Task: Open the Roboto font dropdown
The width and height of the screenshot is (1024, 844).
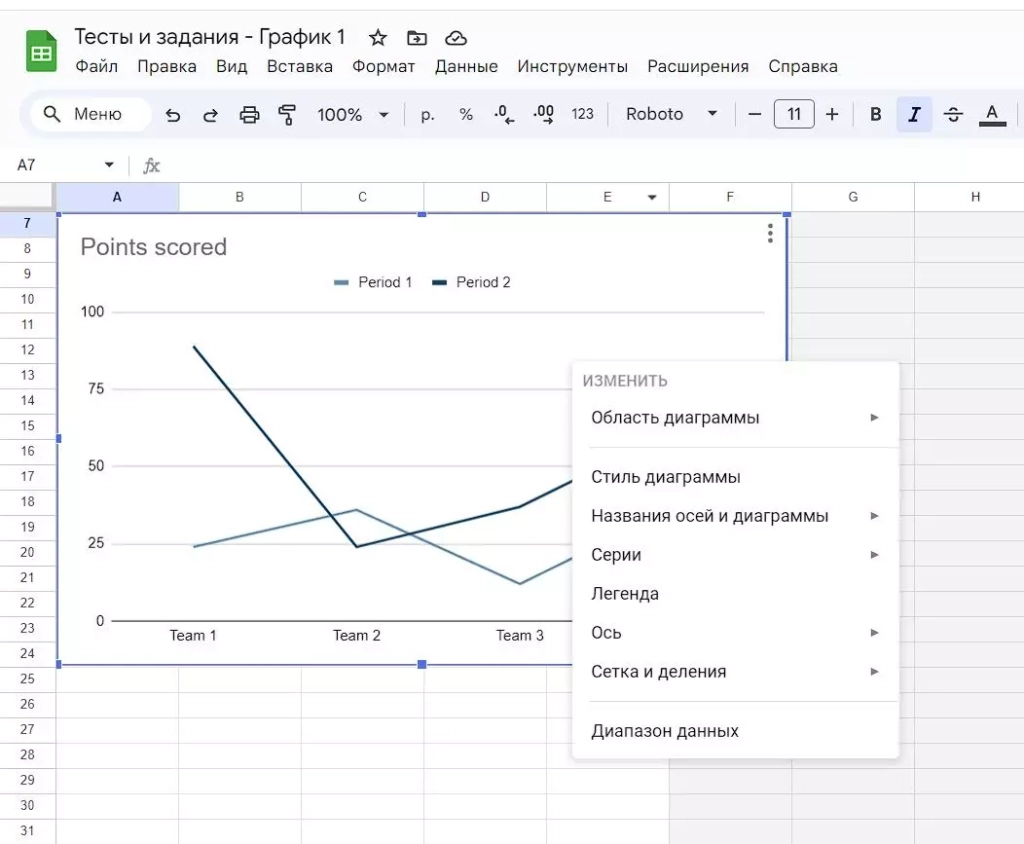Action: pyautogui.click(x=671, y=115)
